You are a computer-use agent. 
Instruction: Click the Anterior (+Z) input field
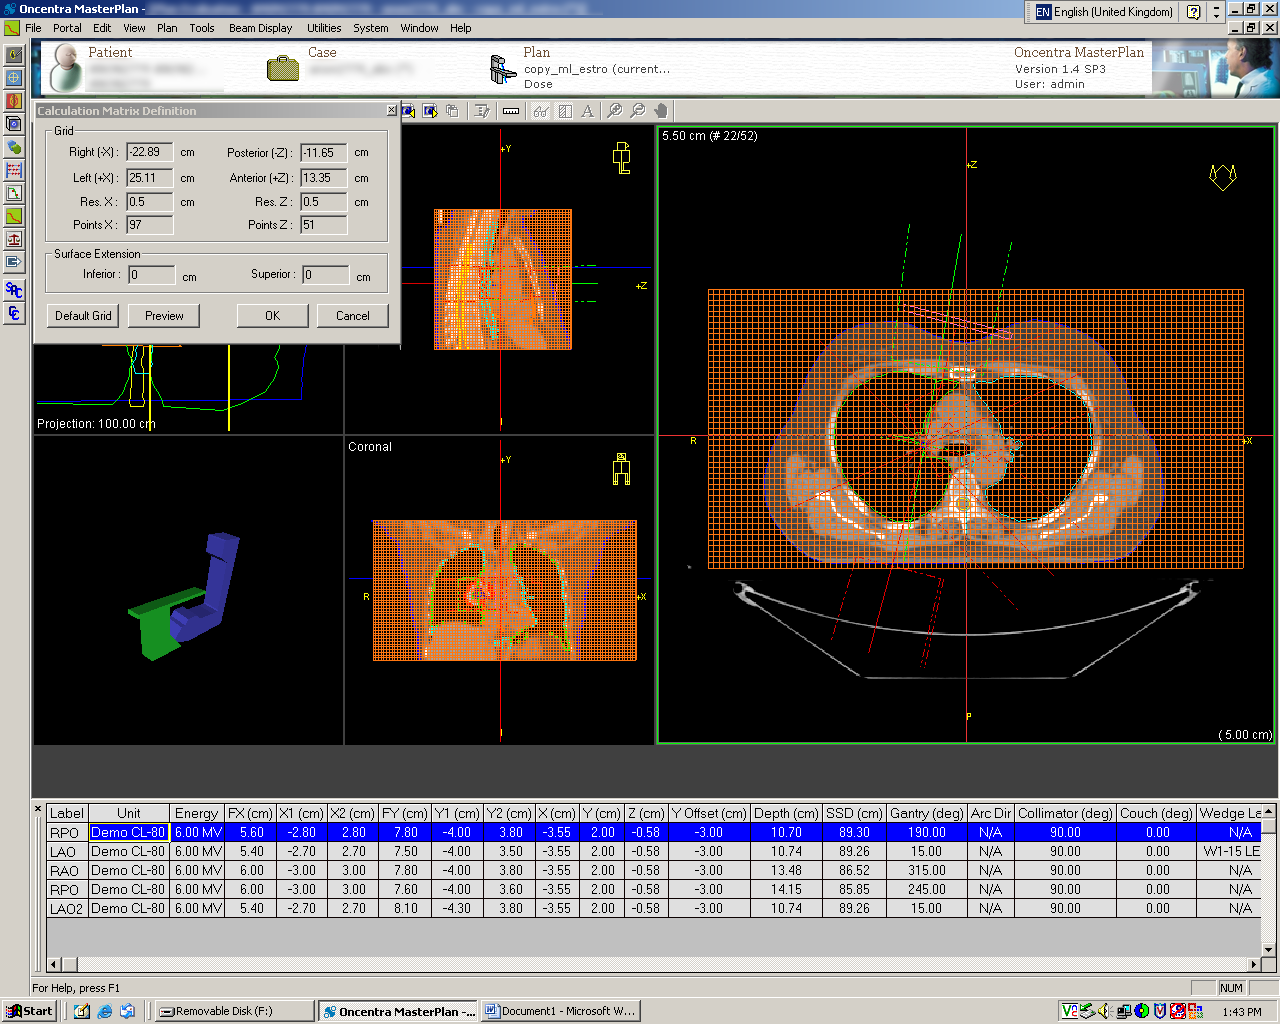click(x=324, y=178)
